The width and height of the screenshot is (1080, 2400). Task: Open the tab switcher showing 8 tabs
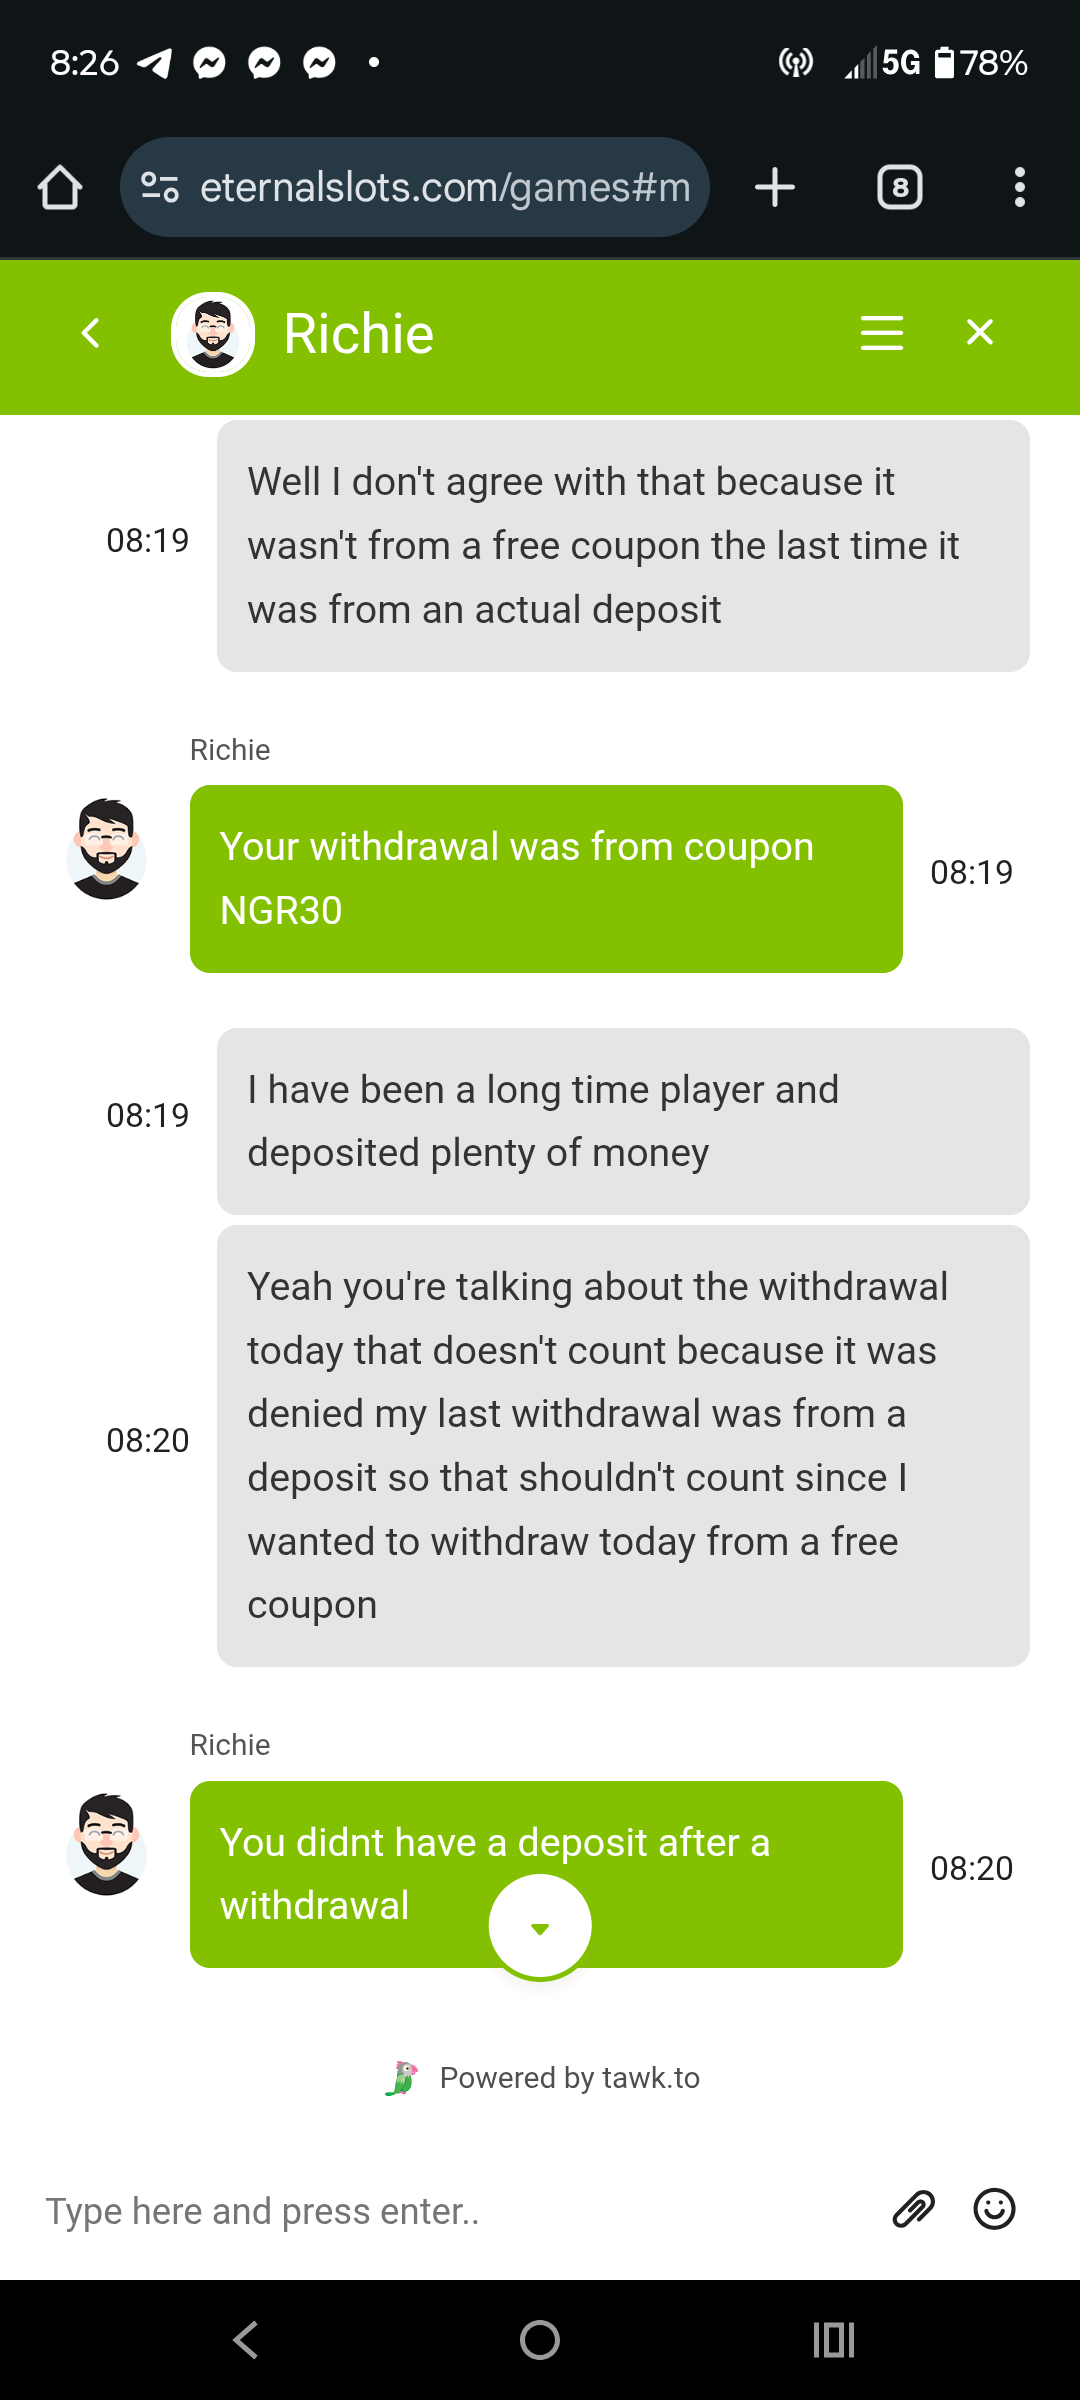(900, 187)
